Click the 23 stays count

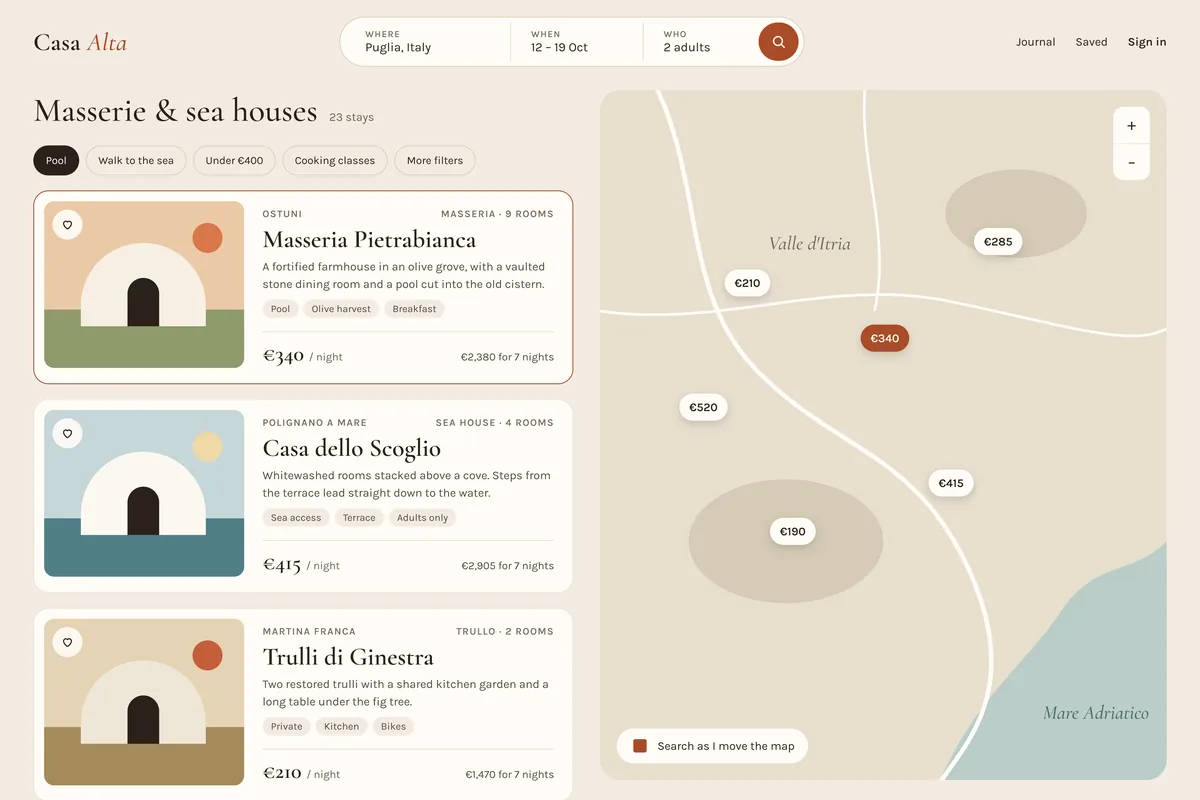pyautogui.click(x=351, y=117)
